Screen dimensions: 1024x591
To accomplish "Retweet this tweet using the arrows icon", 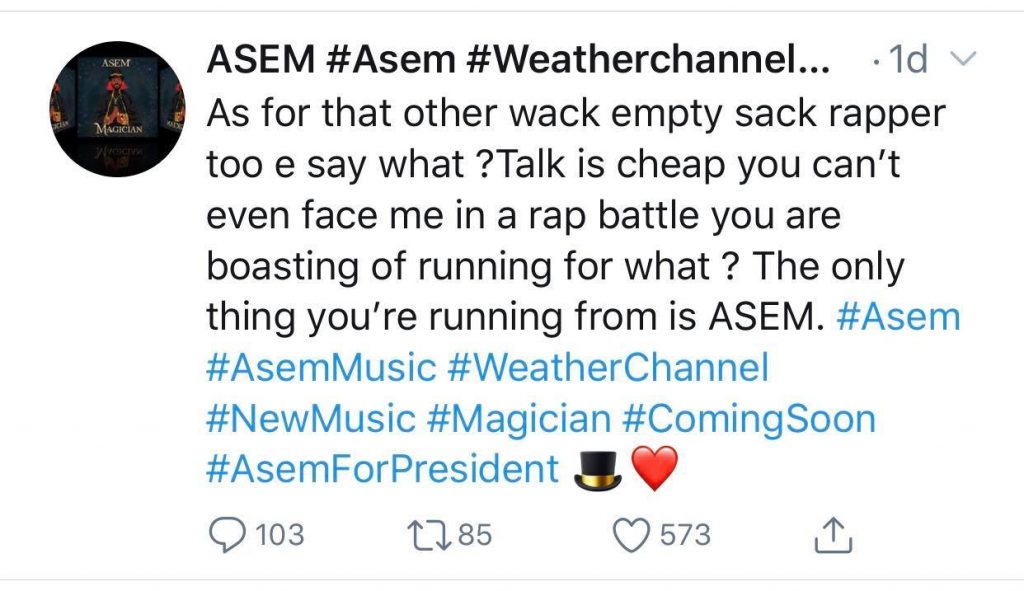I will pos(431,535).
